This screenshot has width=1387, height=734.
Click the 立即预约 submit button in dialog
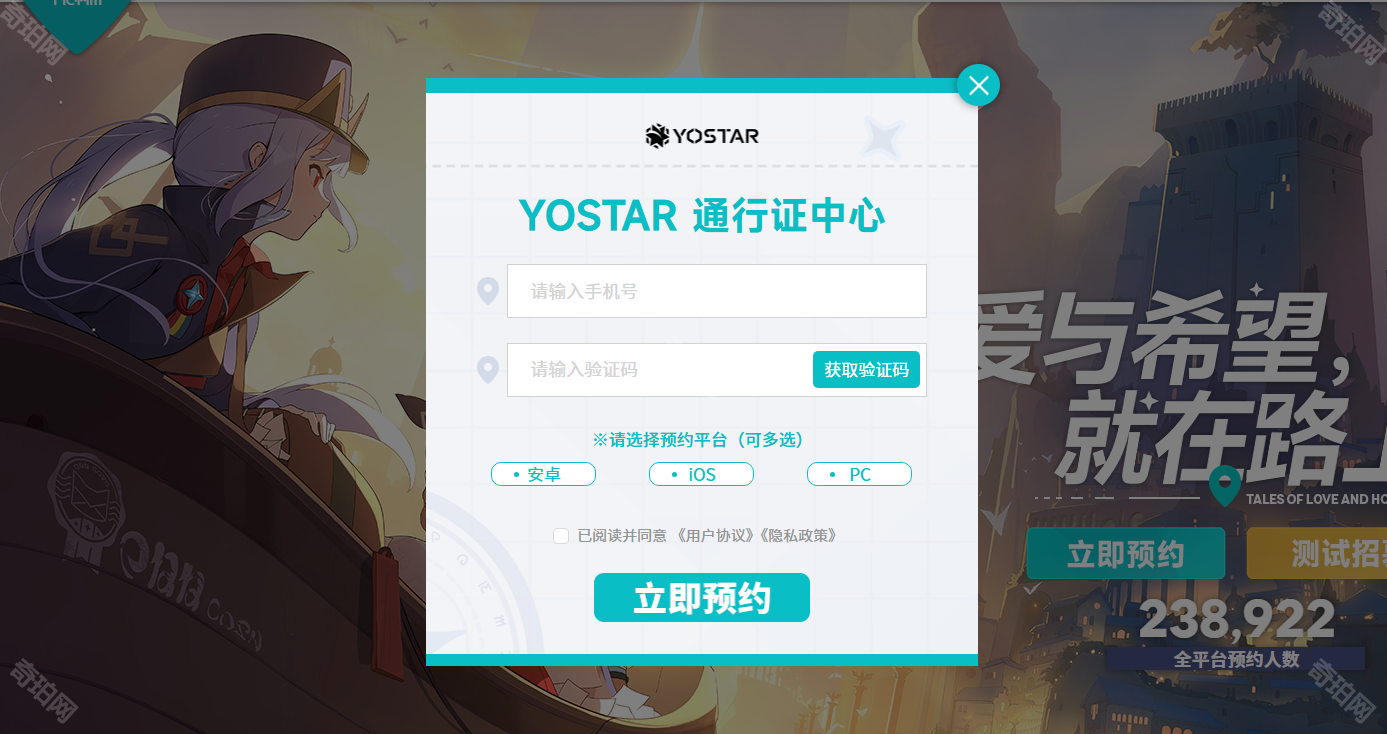(702, 597)
